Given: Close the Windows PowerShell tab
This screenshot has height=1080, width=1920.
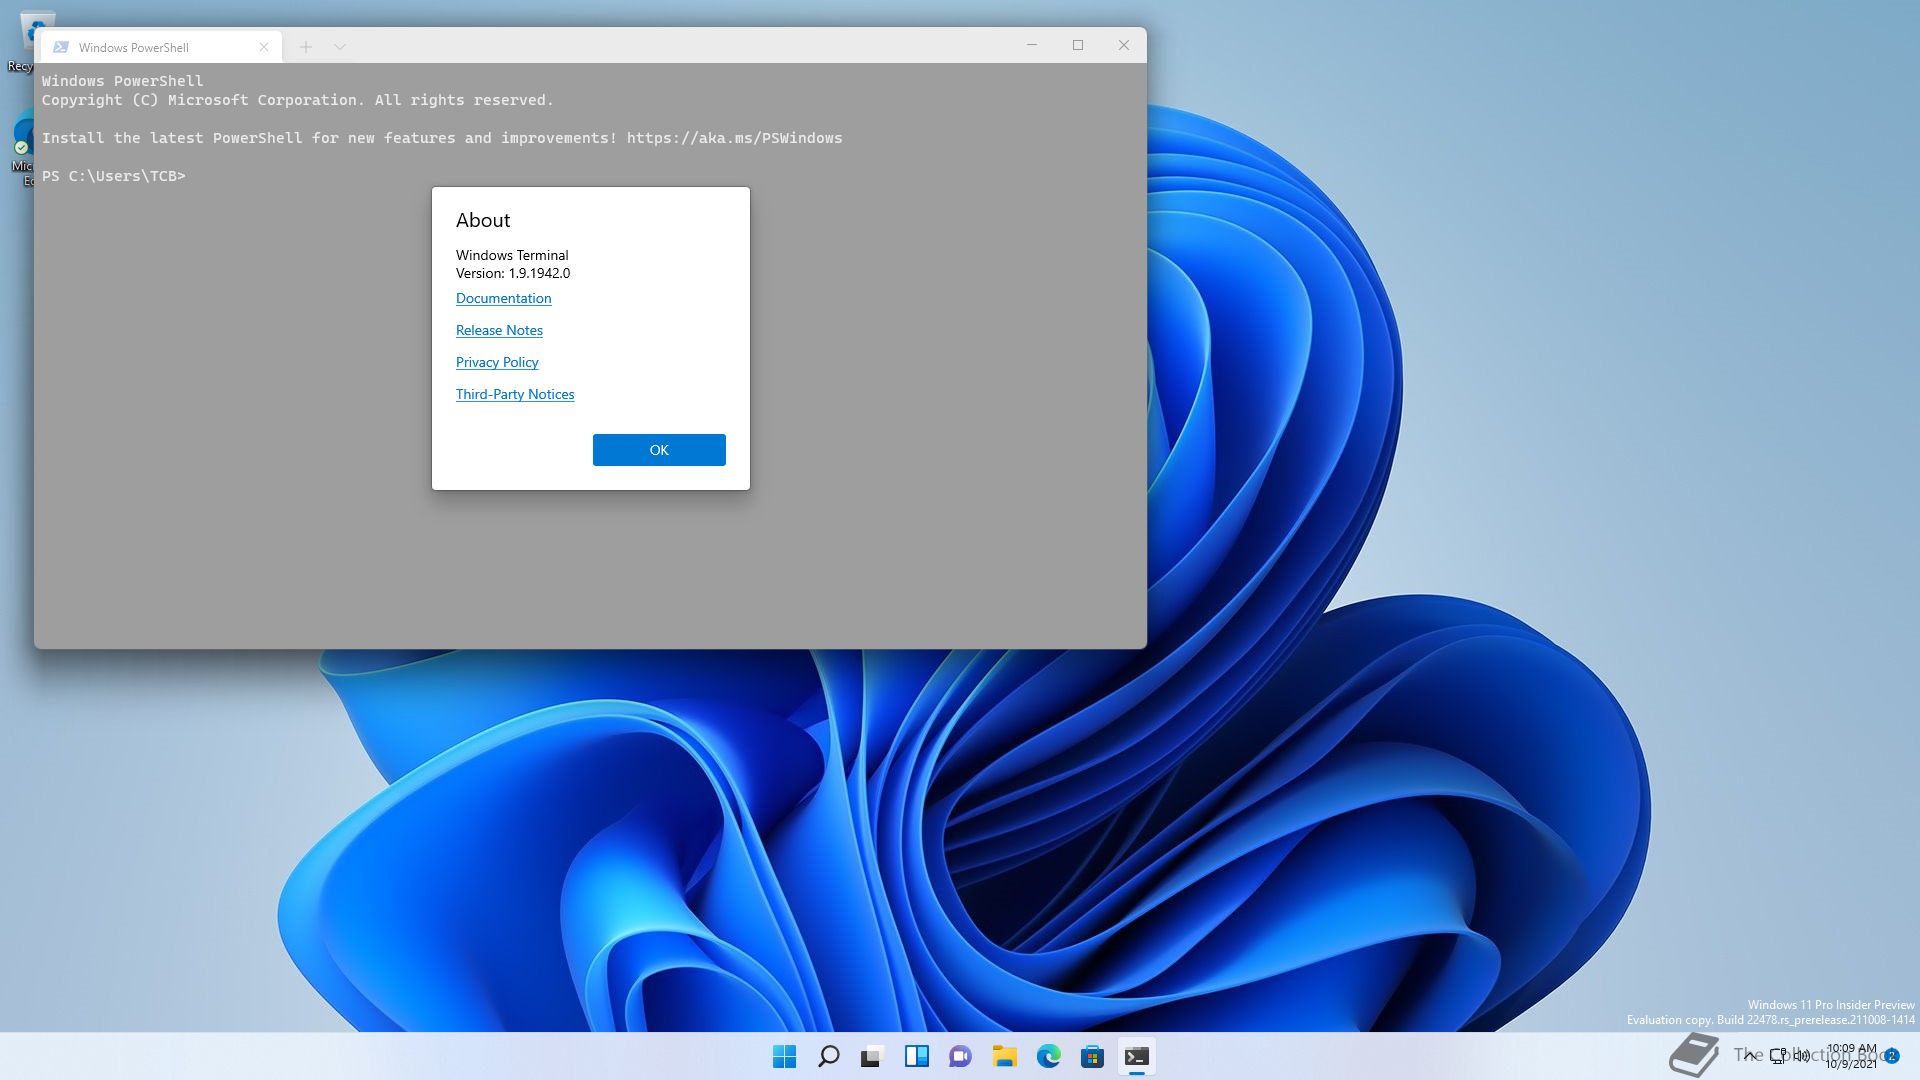Looking at the screenshot, I should [264, 47].
